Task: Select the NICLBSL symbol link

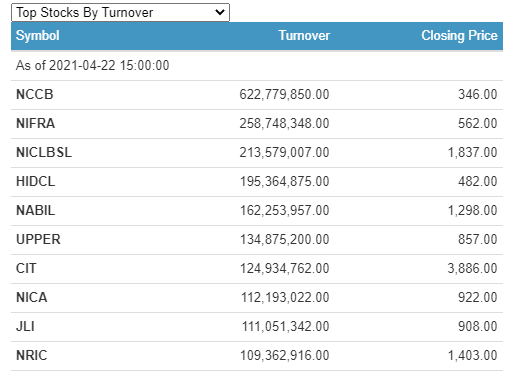Action: coord(44,153)
